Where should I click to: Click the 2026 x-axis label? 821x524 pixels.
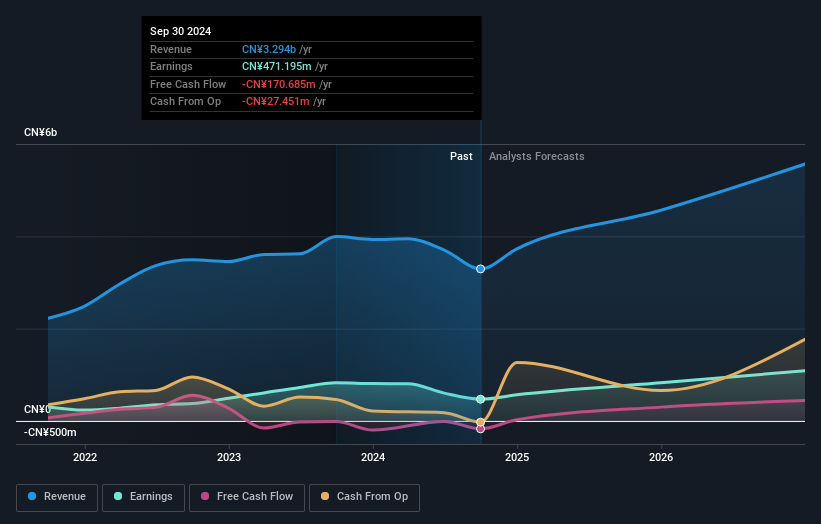(x=661, y=458)
